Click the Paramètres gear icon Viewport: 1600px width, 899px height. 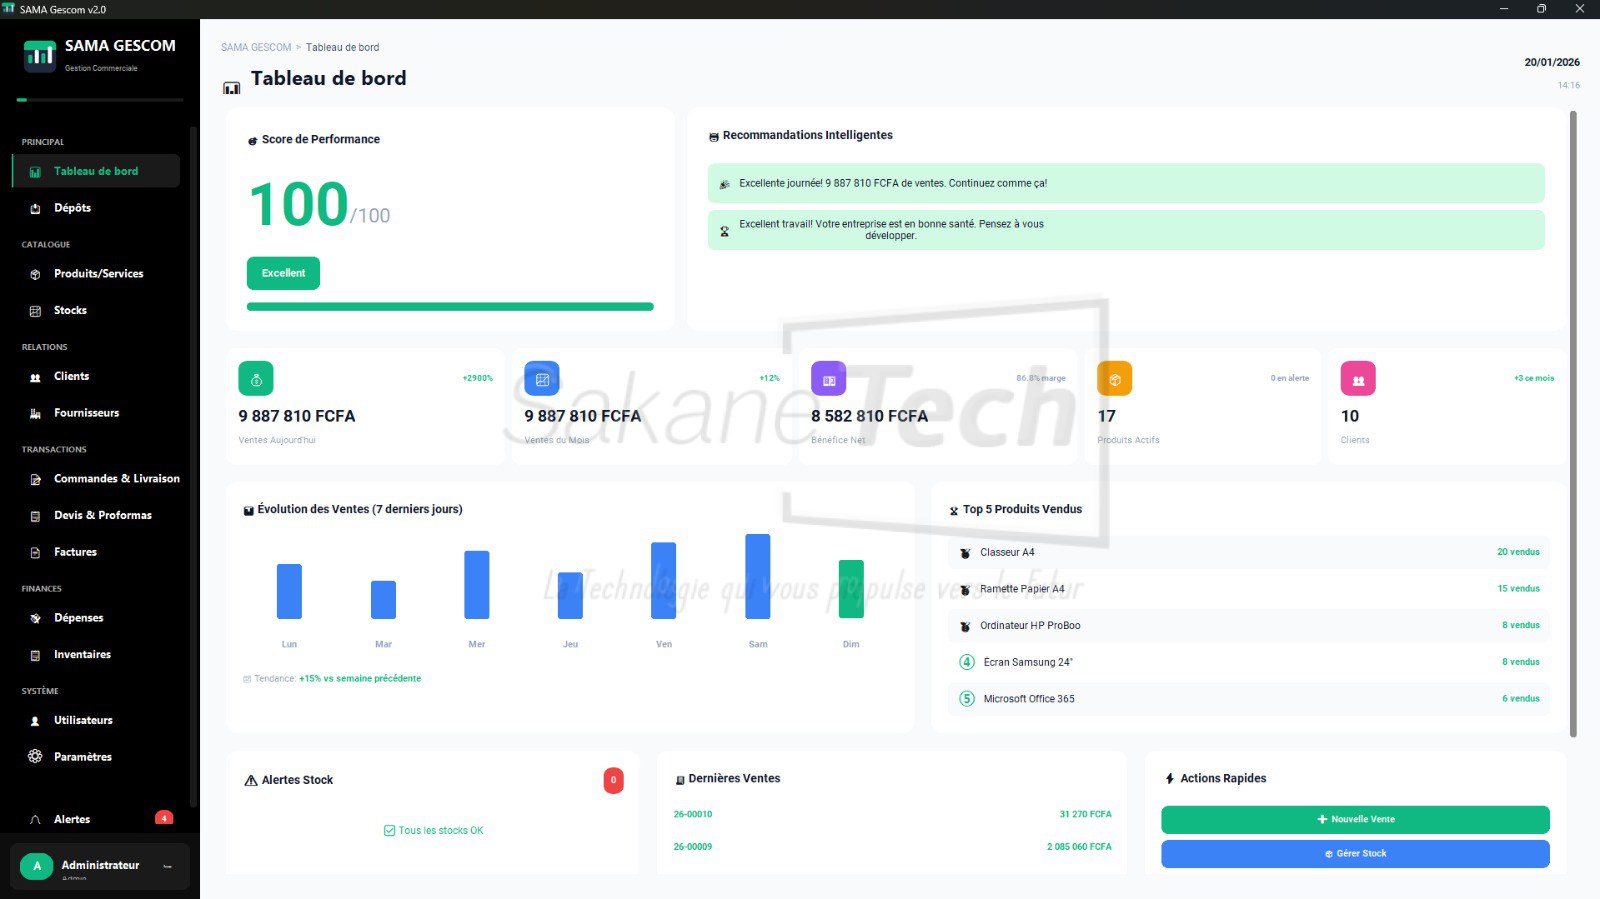tap(35, 757)
